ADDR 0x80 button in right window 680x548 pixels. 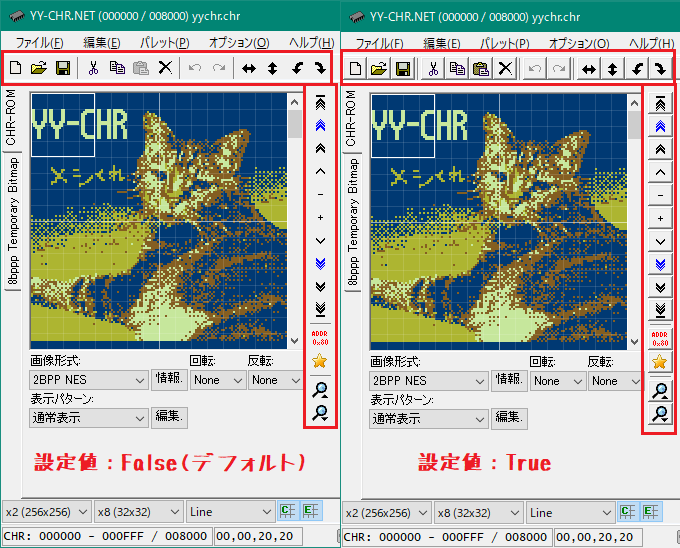click(660, 339)
